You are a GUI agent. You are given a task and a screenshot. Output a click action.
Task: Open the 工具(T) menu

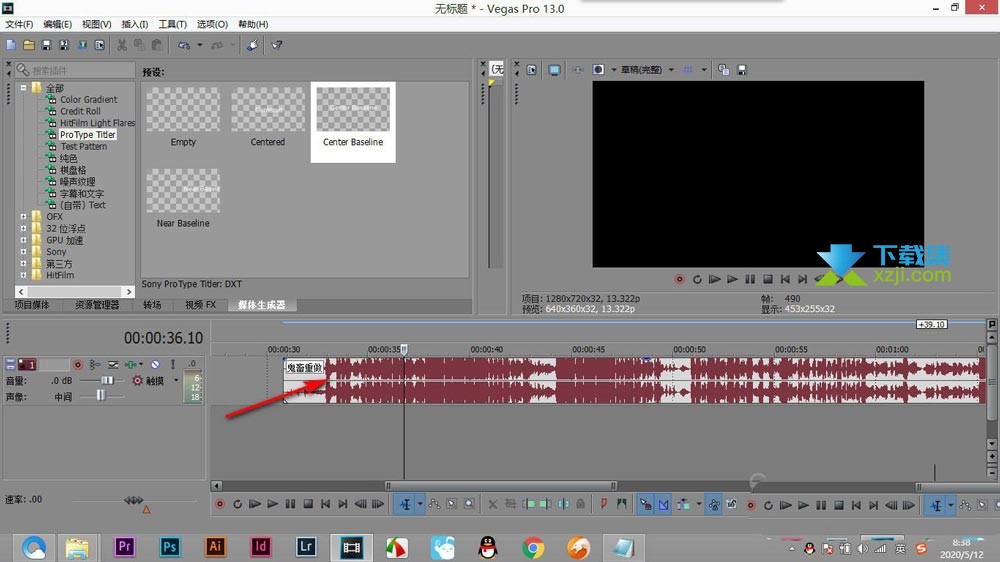click(x=172, y=24)
